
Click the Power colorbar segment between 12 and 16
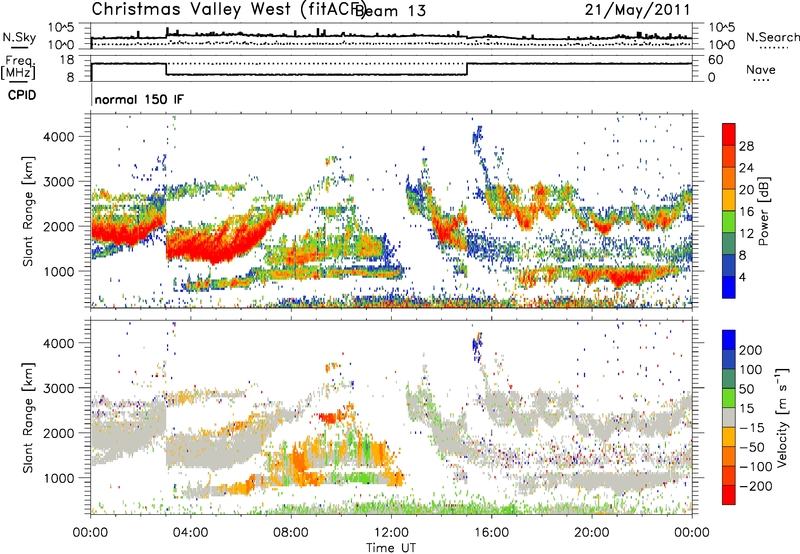point(729,221)
